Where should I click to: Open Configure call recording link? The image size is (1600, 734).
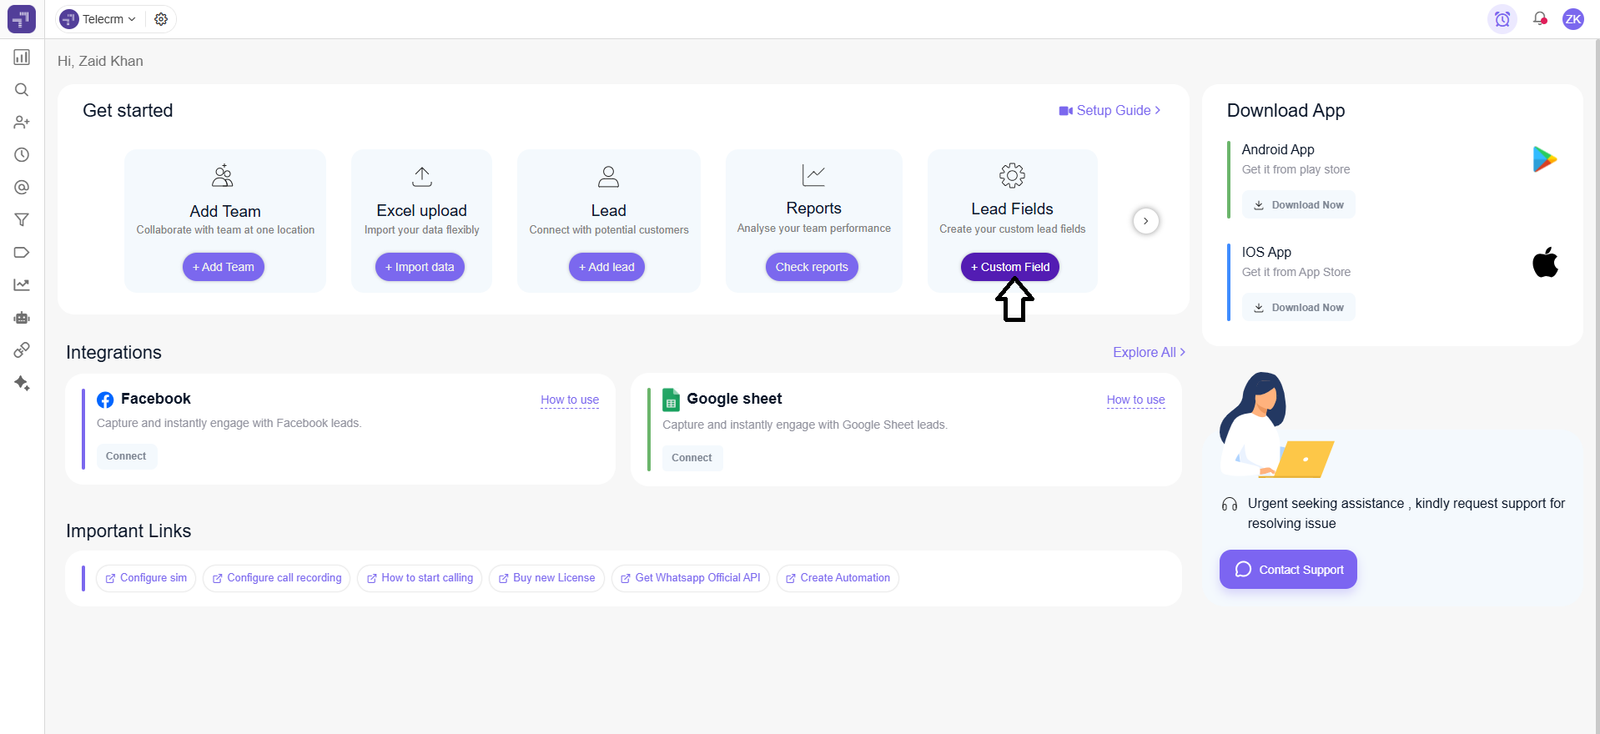pos(277,578)
